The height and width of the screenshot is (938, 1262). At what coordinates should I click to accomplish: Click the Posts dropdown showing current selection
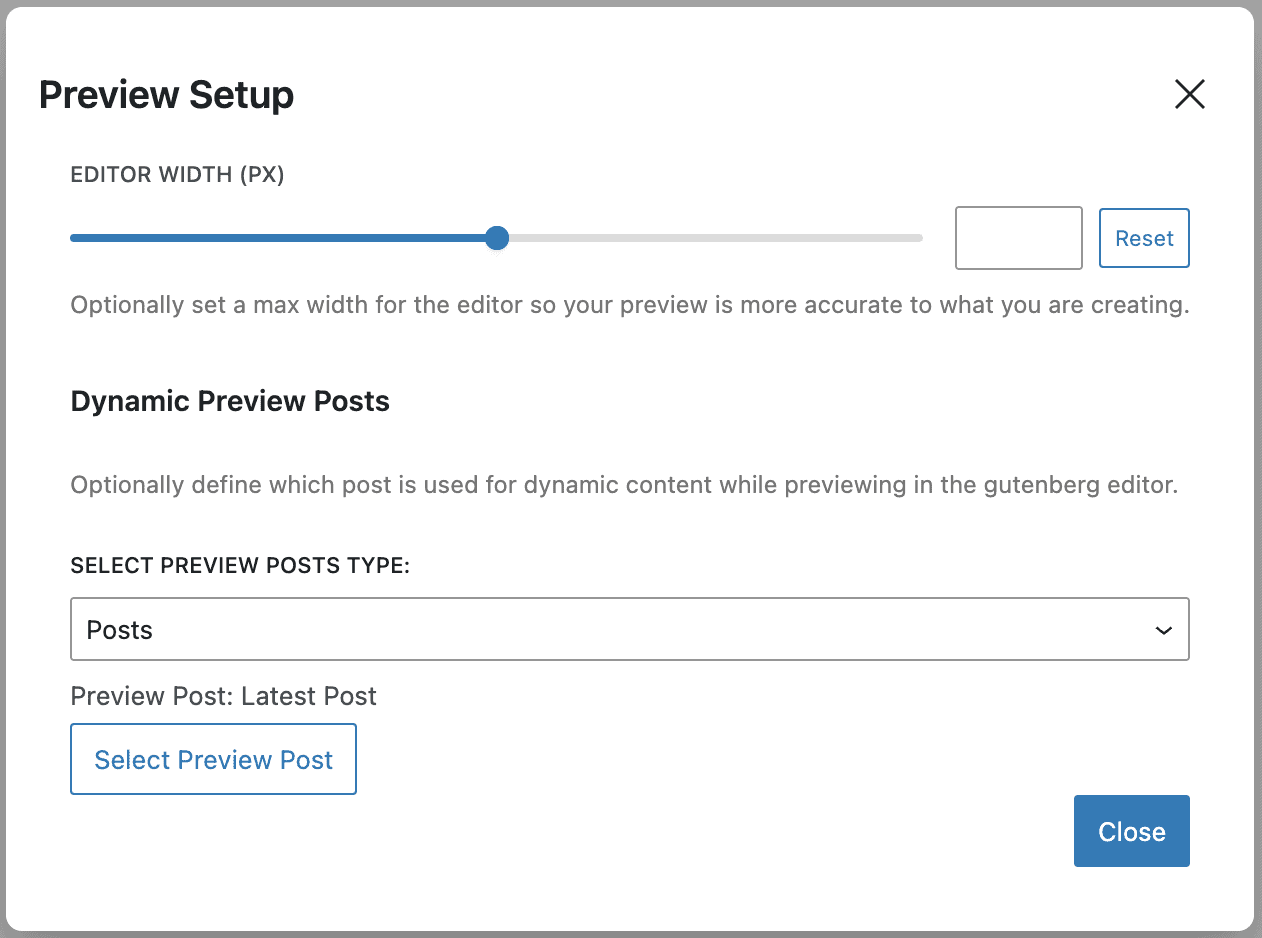[629, 629]
